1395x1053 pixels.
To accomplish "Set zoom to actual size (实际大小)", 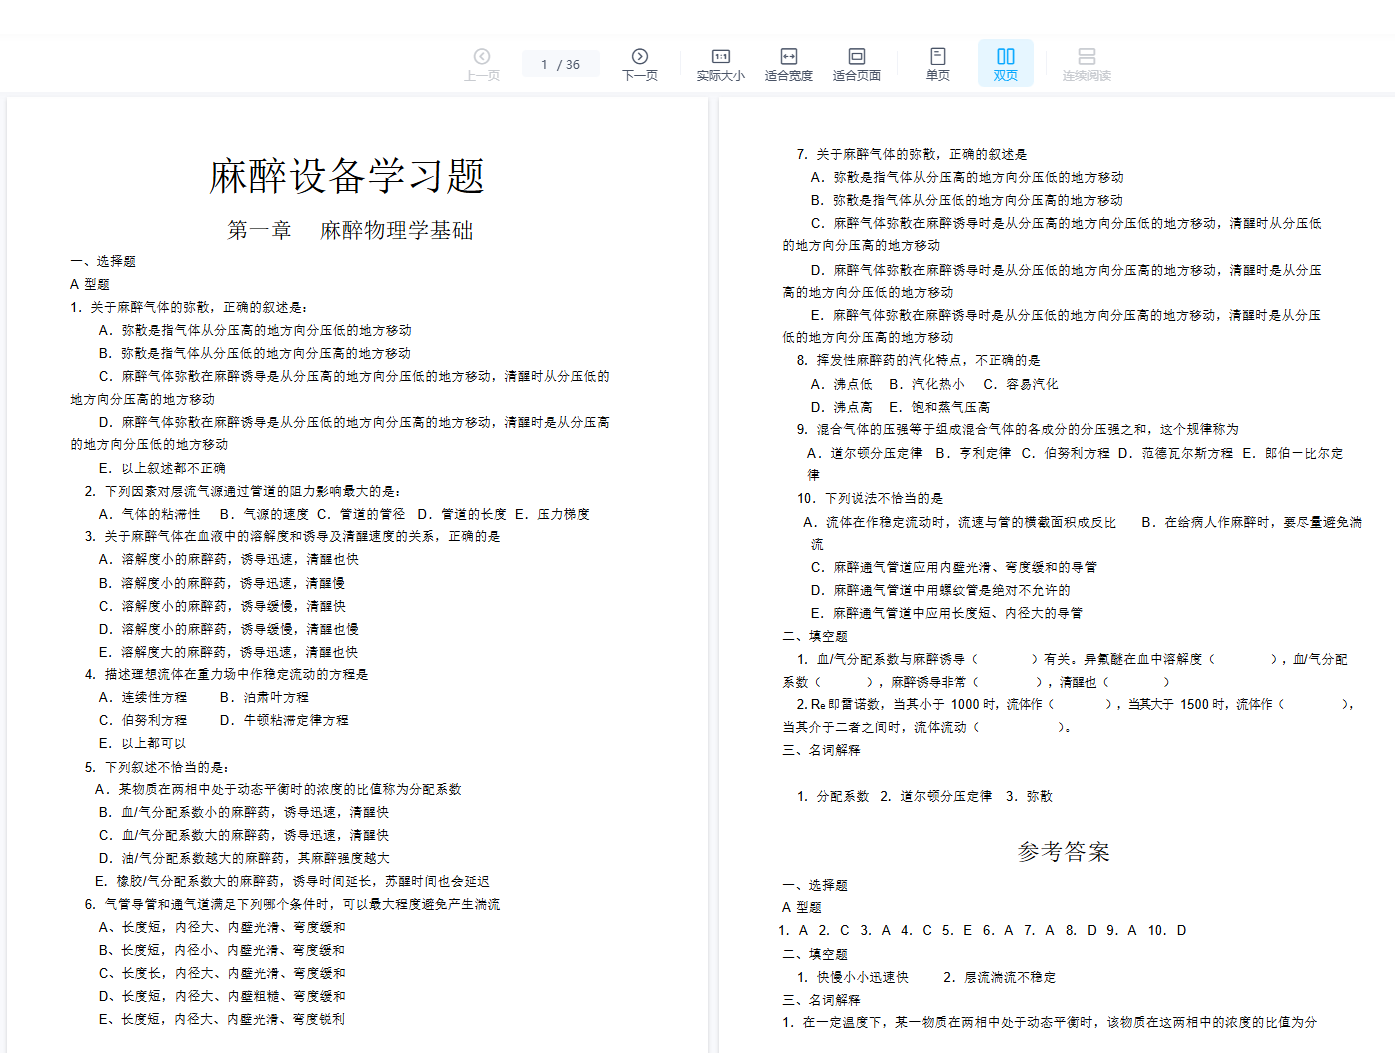I will pos(720,64).
